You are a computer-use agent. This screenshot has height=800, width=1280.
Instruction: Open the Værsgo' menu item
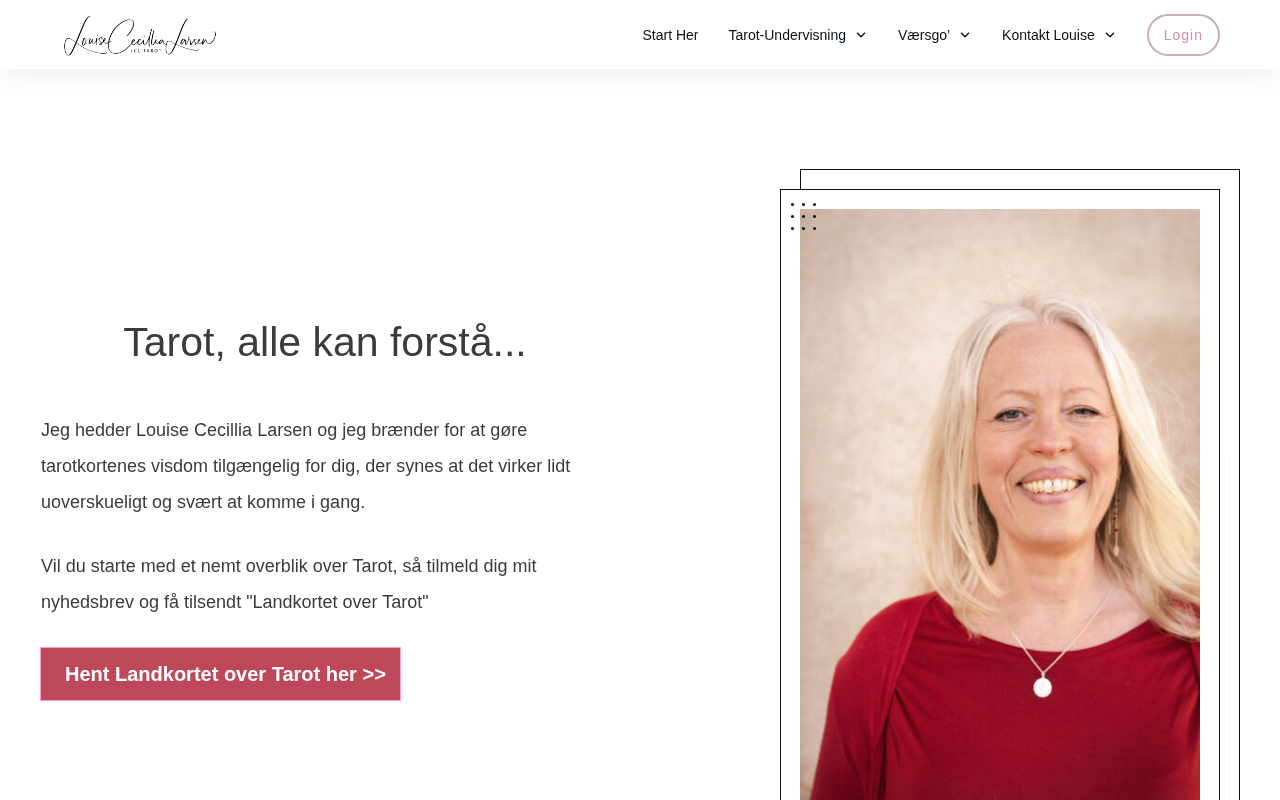click(x=924, y=35)
